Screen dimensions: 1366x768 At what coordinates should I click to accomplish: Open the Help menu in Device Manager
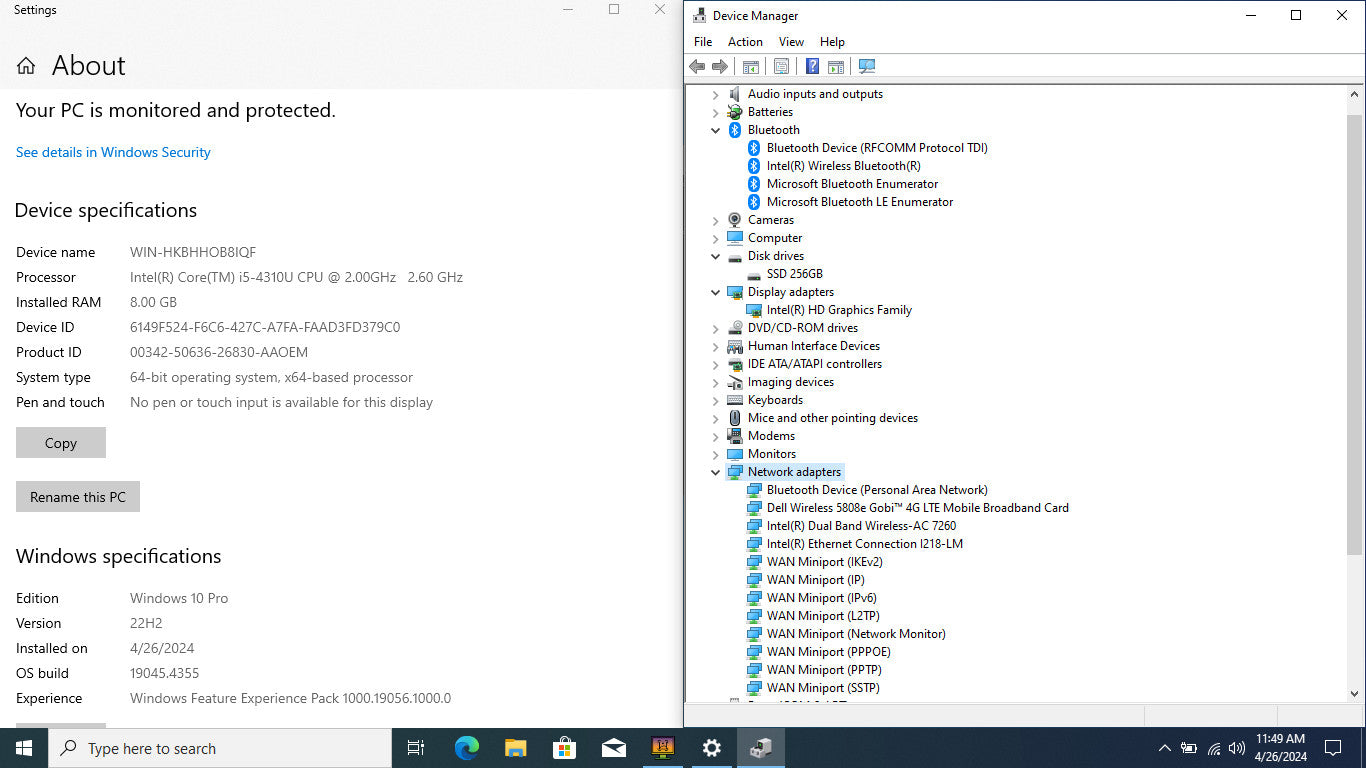pyautogui.click(x=832, y=42)
